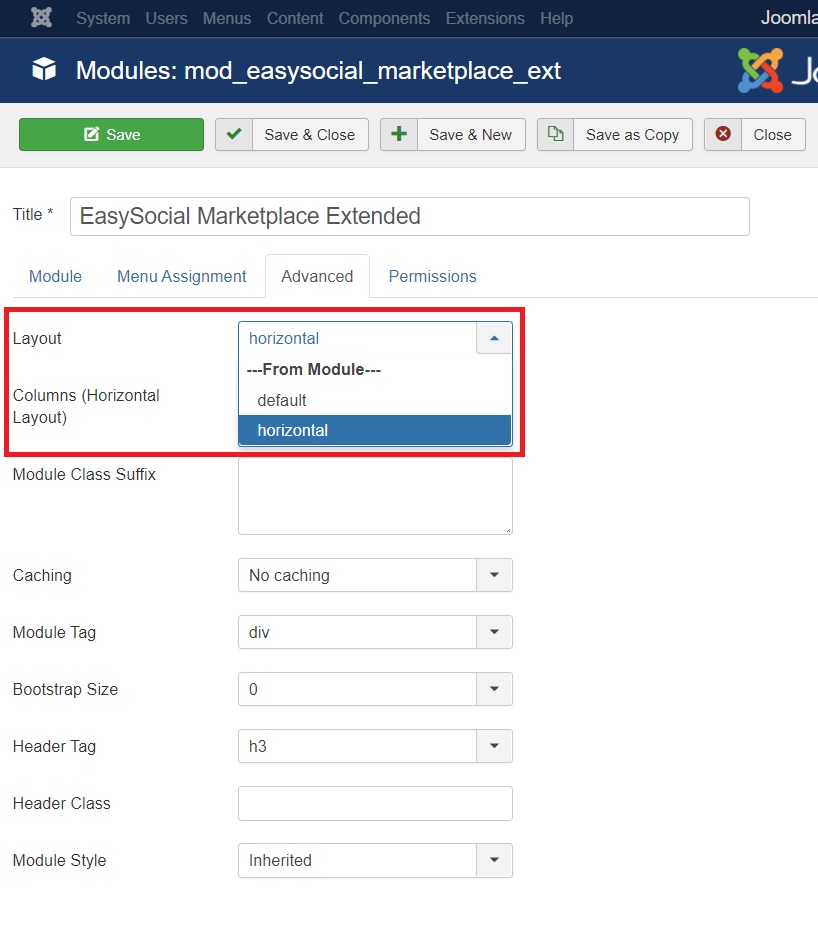
Task: Click the plus icon on Save & New
Action: pyautogui.click(x=398, y=135)
